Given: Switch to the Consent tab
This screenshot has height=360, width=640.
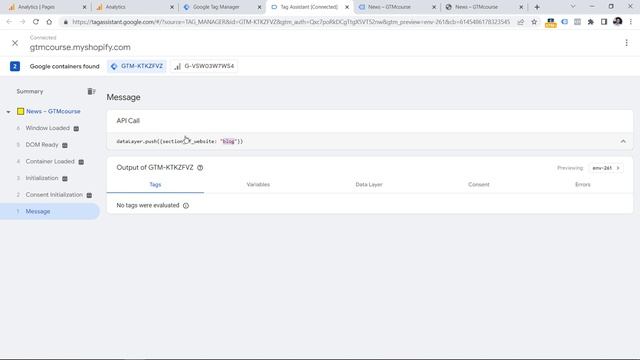Looking at the screenshot, I should point(478,184).
